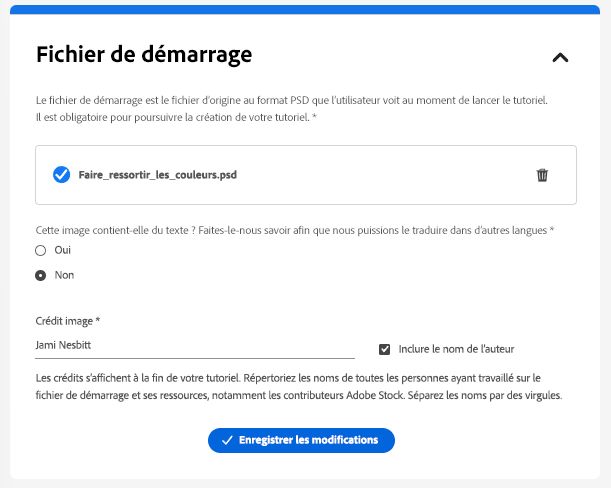Click the checkmark icon inside the save button
Screen dimensions: 611x488
(x=227, y=440)
